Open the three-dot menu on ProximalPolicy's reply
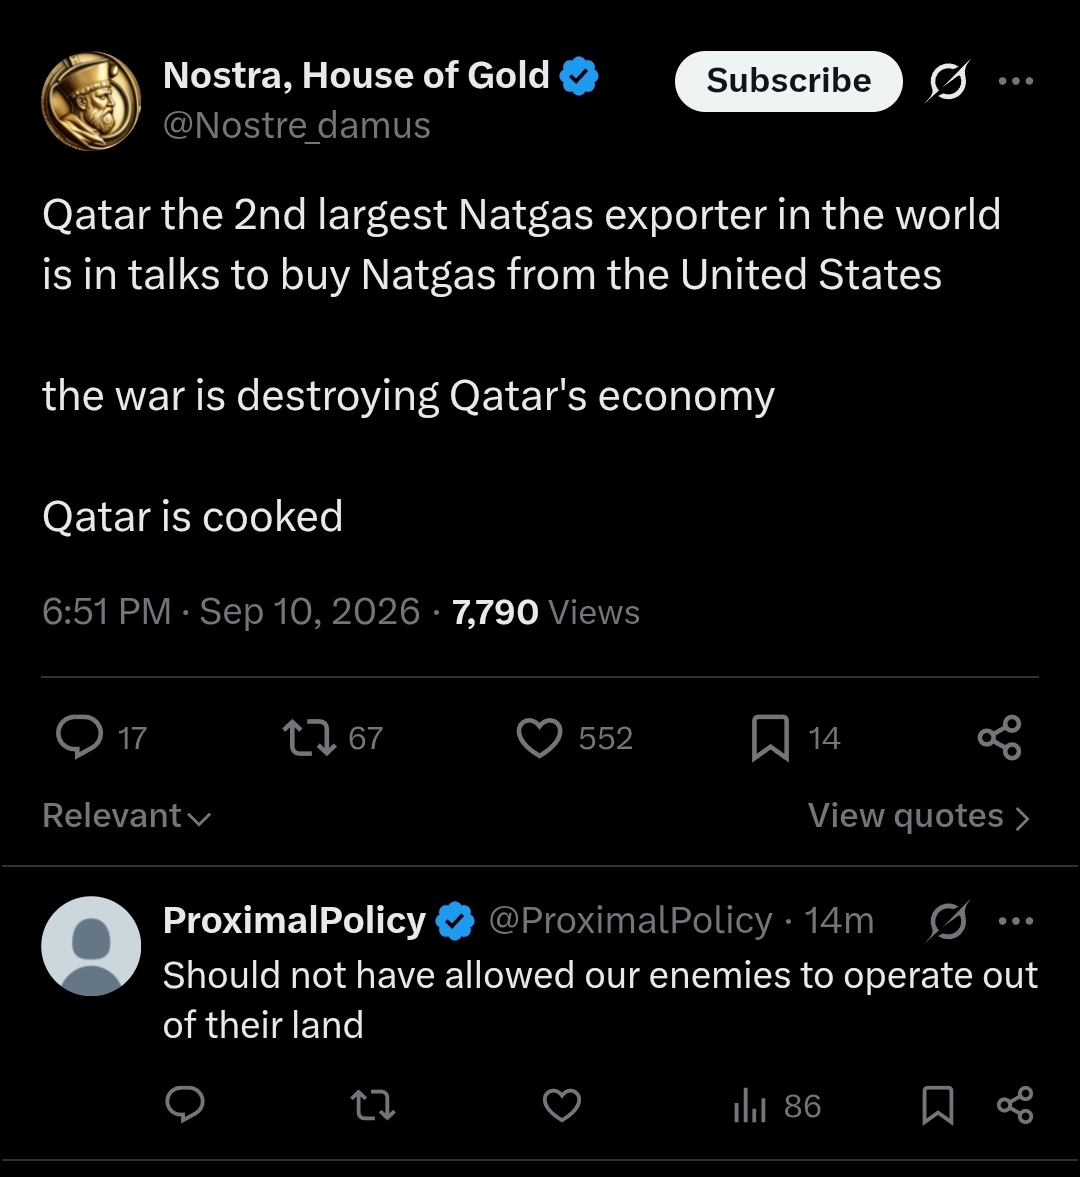Image resolution: width=1080 pixels, height=1177 pixels. 1016,921
